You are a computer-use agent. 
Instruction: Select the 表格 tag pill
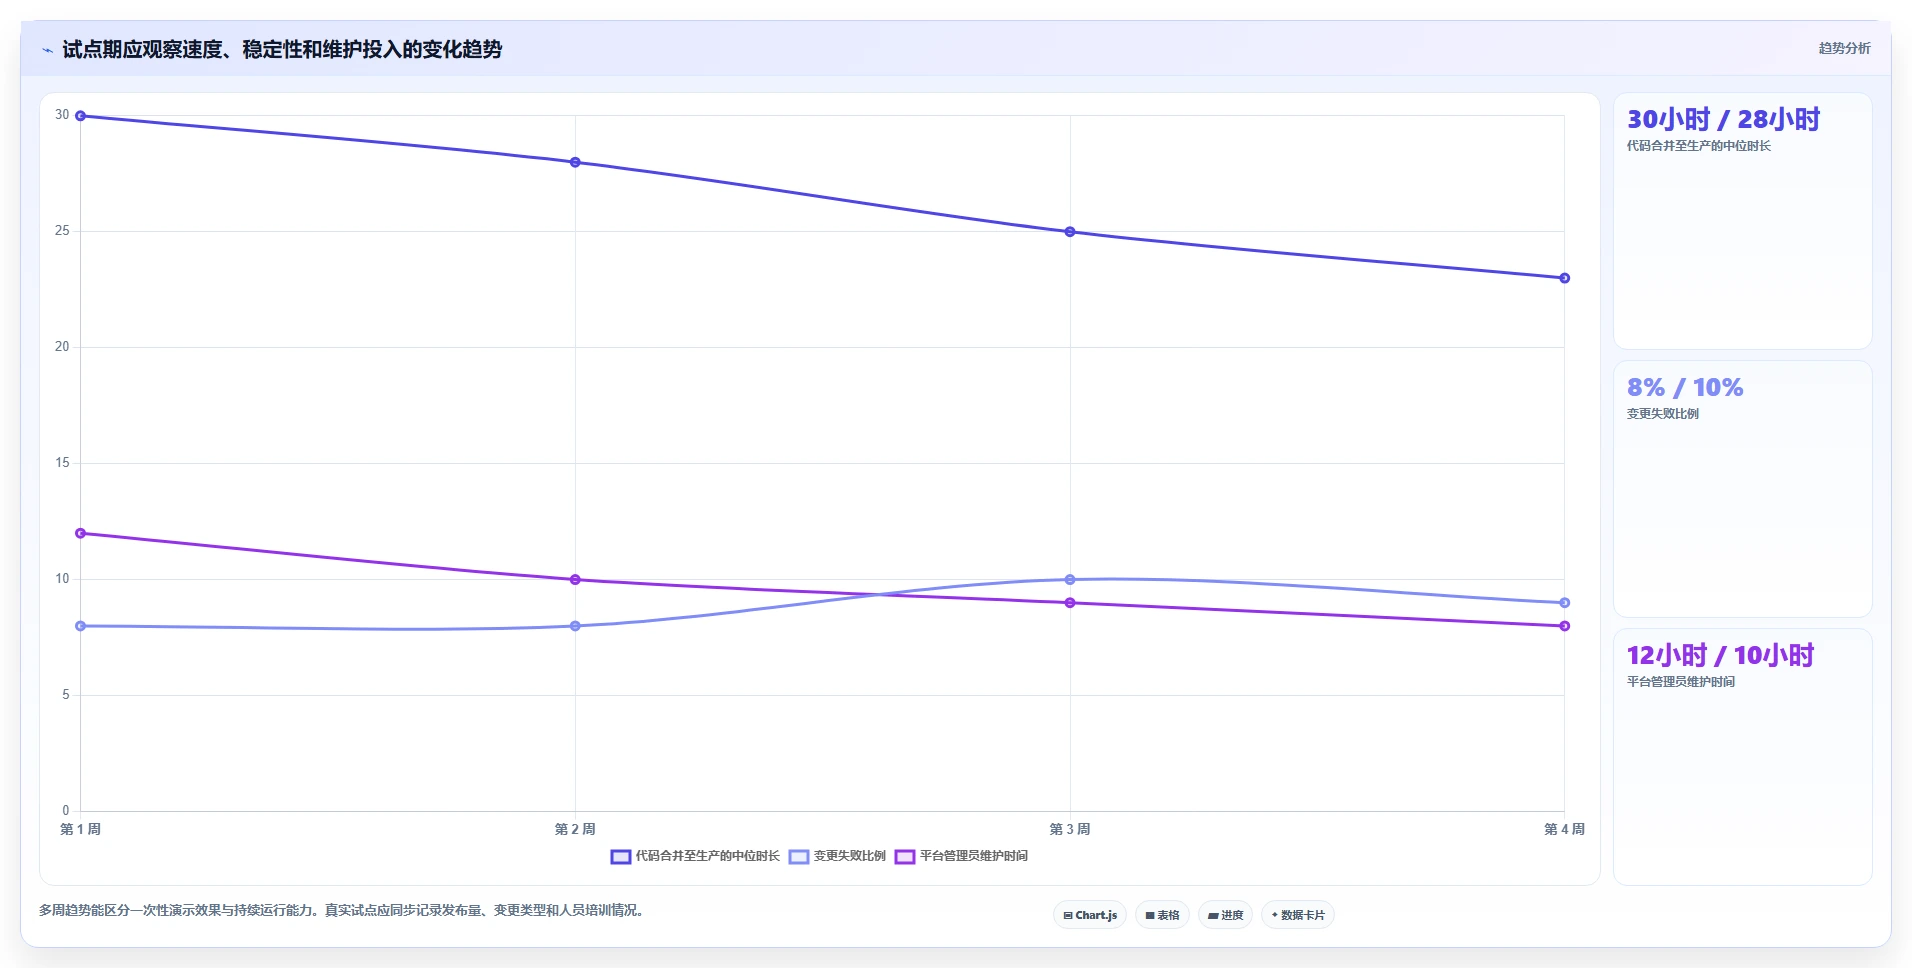pyautogui.click(x=1162, y=915)
